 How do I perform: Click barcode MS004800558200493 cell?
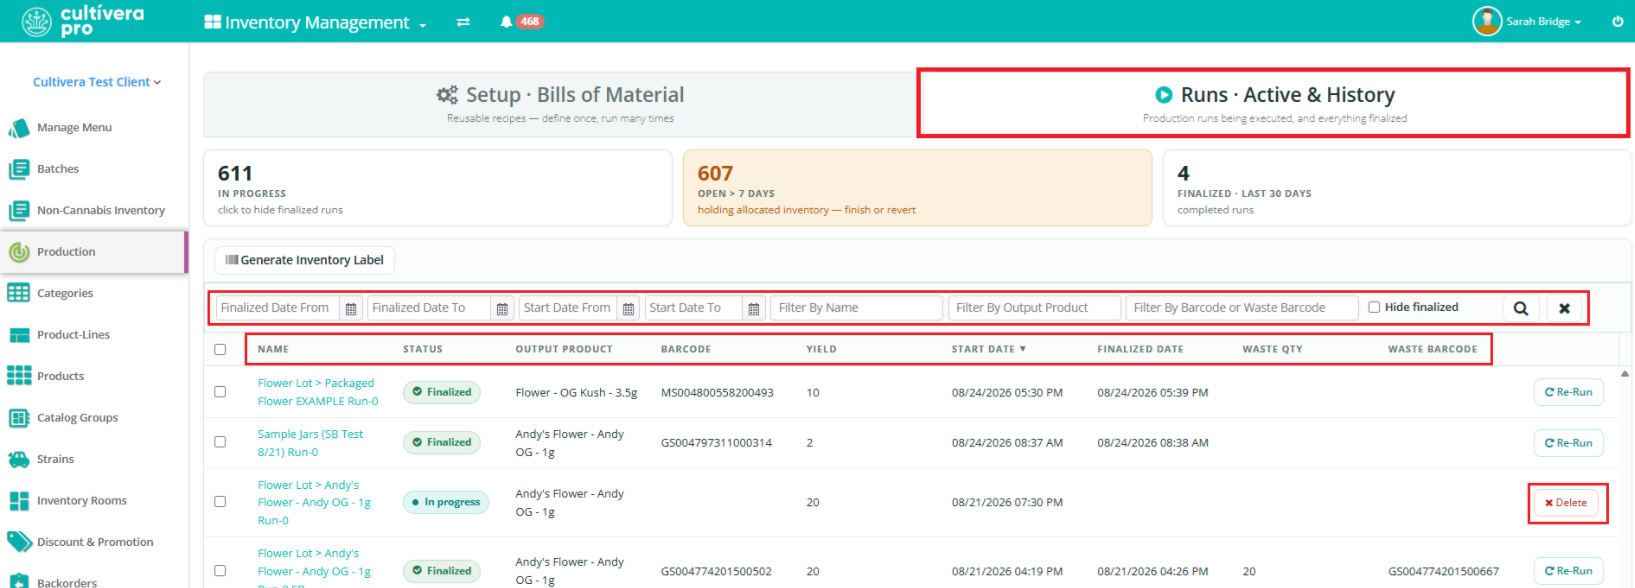pyautogui.click(x=717, y=393)
